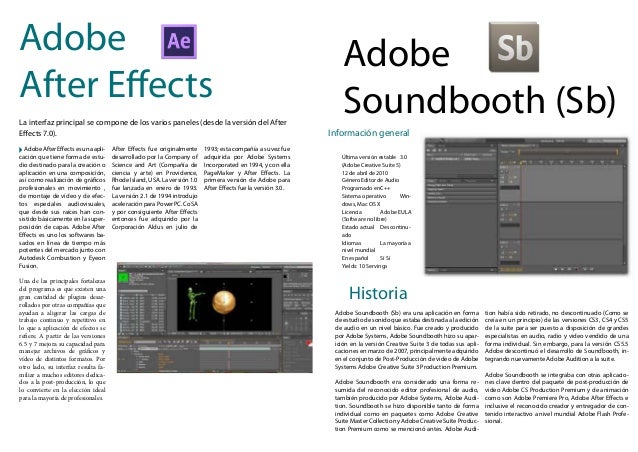Click the "(Adobe Creative Suite 5)" line
This screenshot has width=638, height=452.
point(371,165)
